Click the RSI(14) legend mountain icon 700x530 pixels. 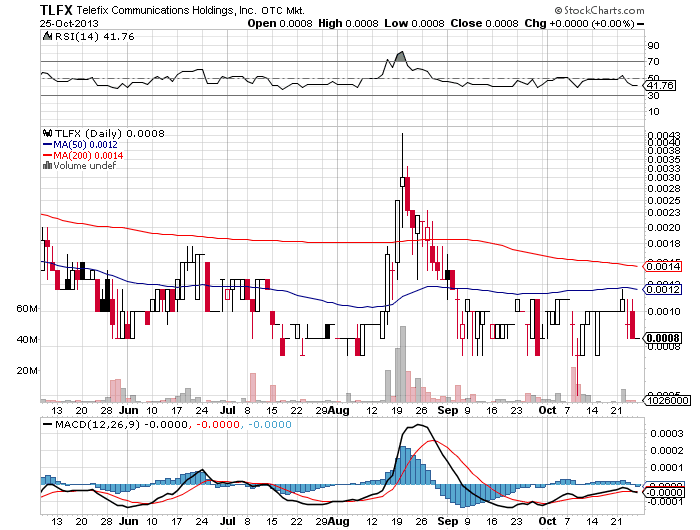tap(47, 36)
